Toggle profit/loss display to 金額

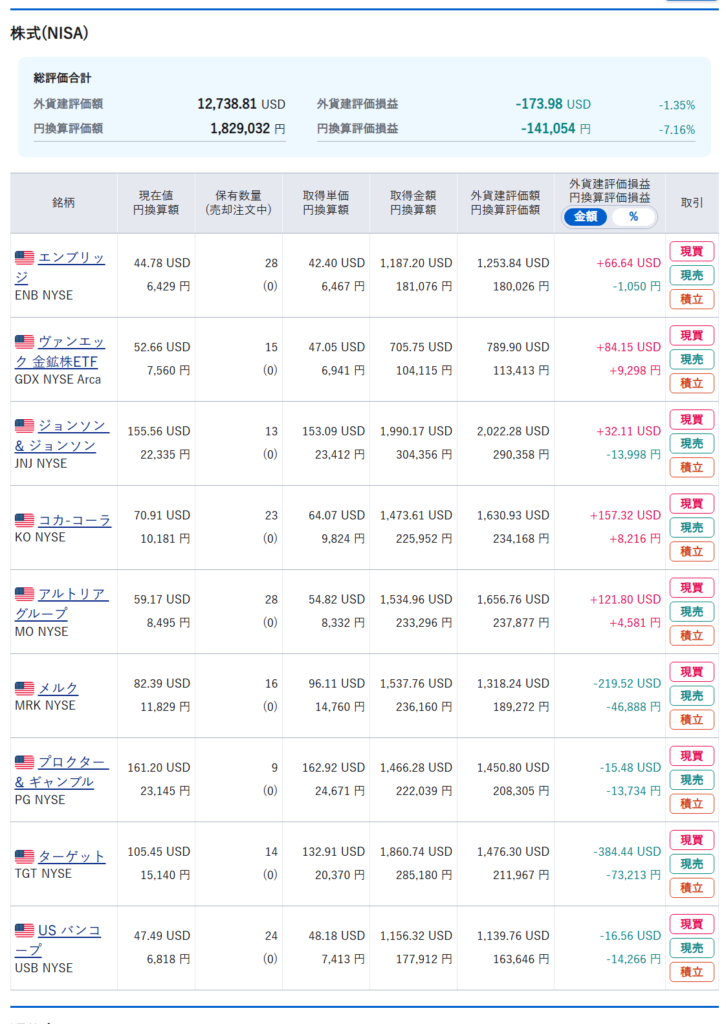(586, 217)
